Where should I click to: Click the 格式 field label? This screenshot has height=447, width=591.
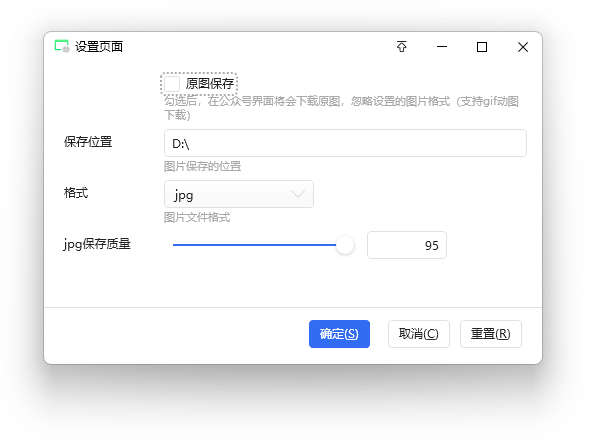[x=76, y=193]
